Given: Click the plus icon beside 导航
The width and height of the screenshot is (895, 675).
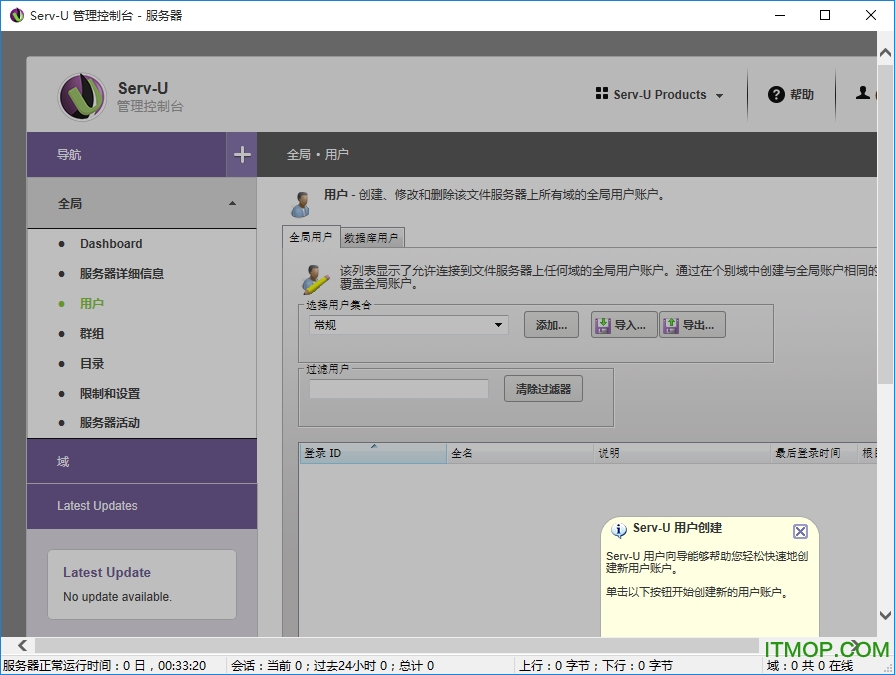Looking at the screenshot, I should 242,154.
